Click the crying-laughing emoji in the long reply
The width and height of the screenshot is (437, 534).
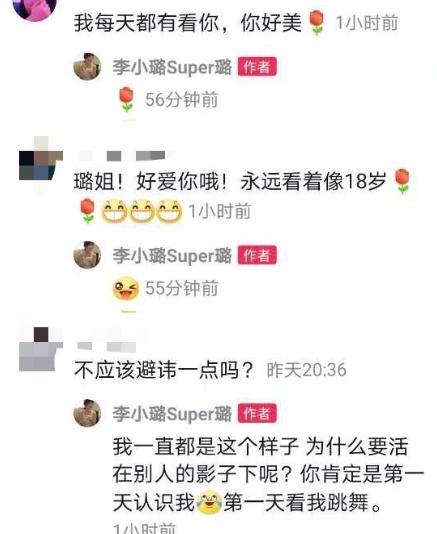[209, 502]
